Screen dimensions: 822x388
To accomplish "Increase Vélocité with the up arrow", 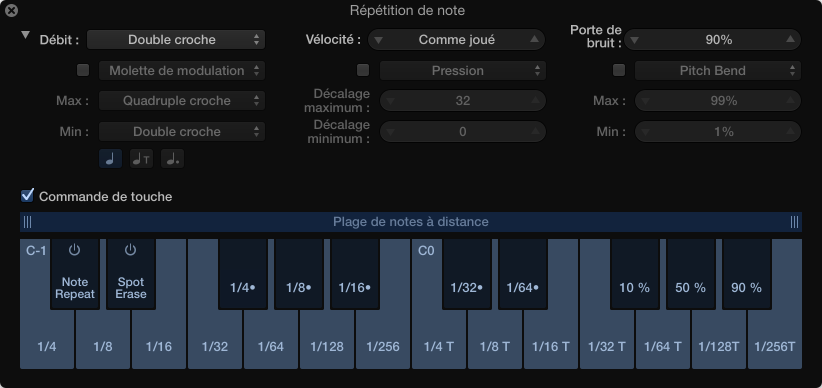I will (x=534, y=40).
